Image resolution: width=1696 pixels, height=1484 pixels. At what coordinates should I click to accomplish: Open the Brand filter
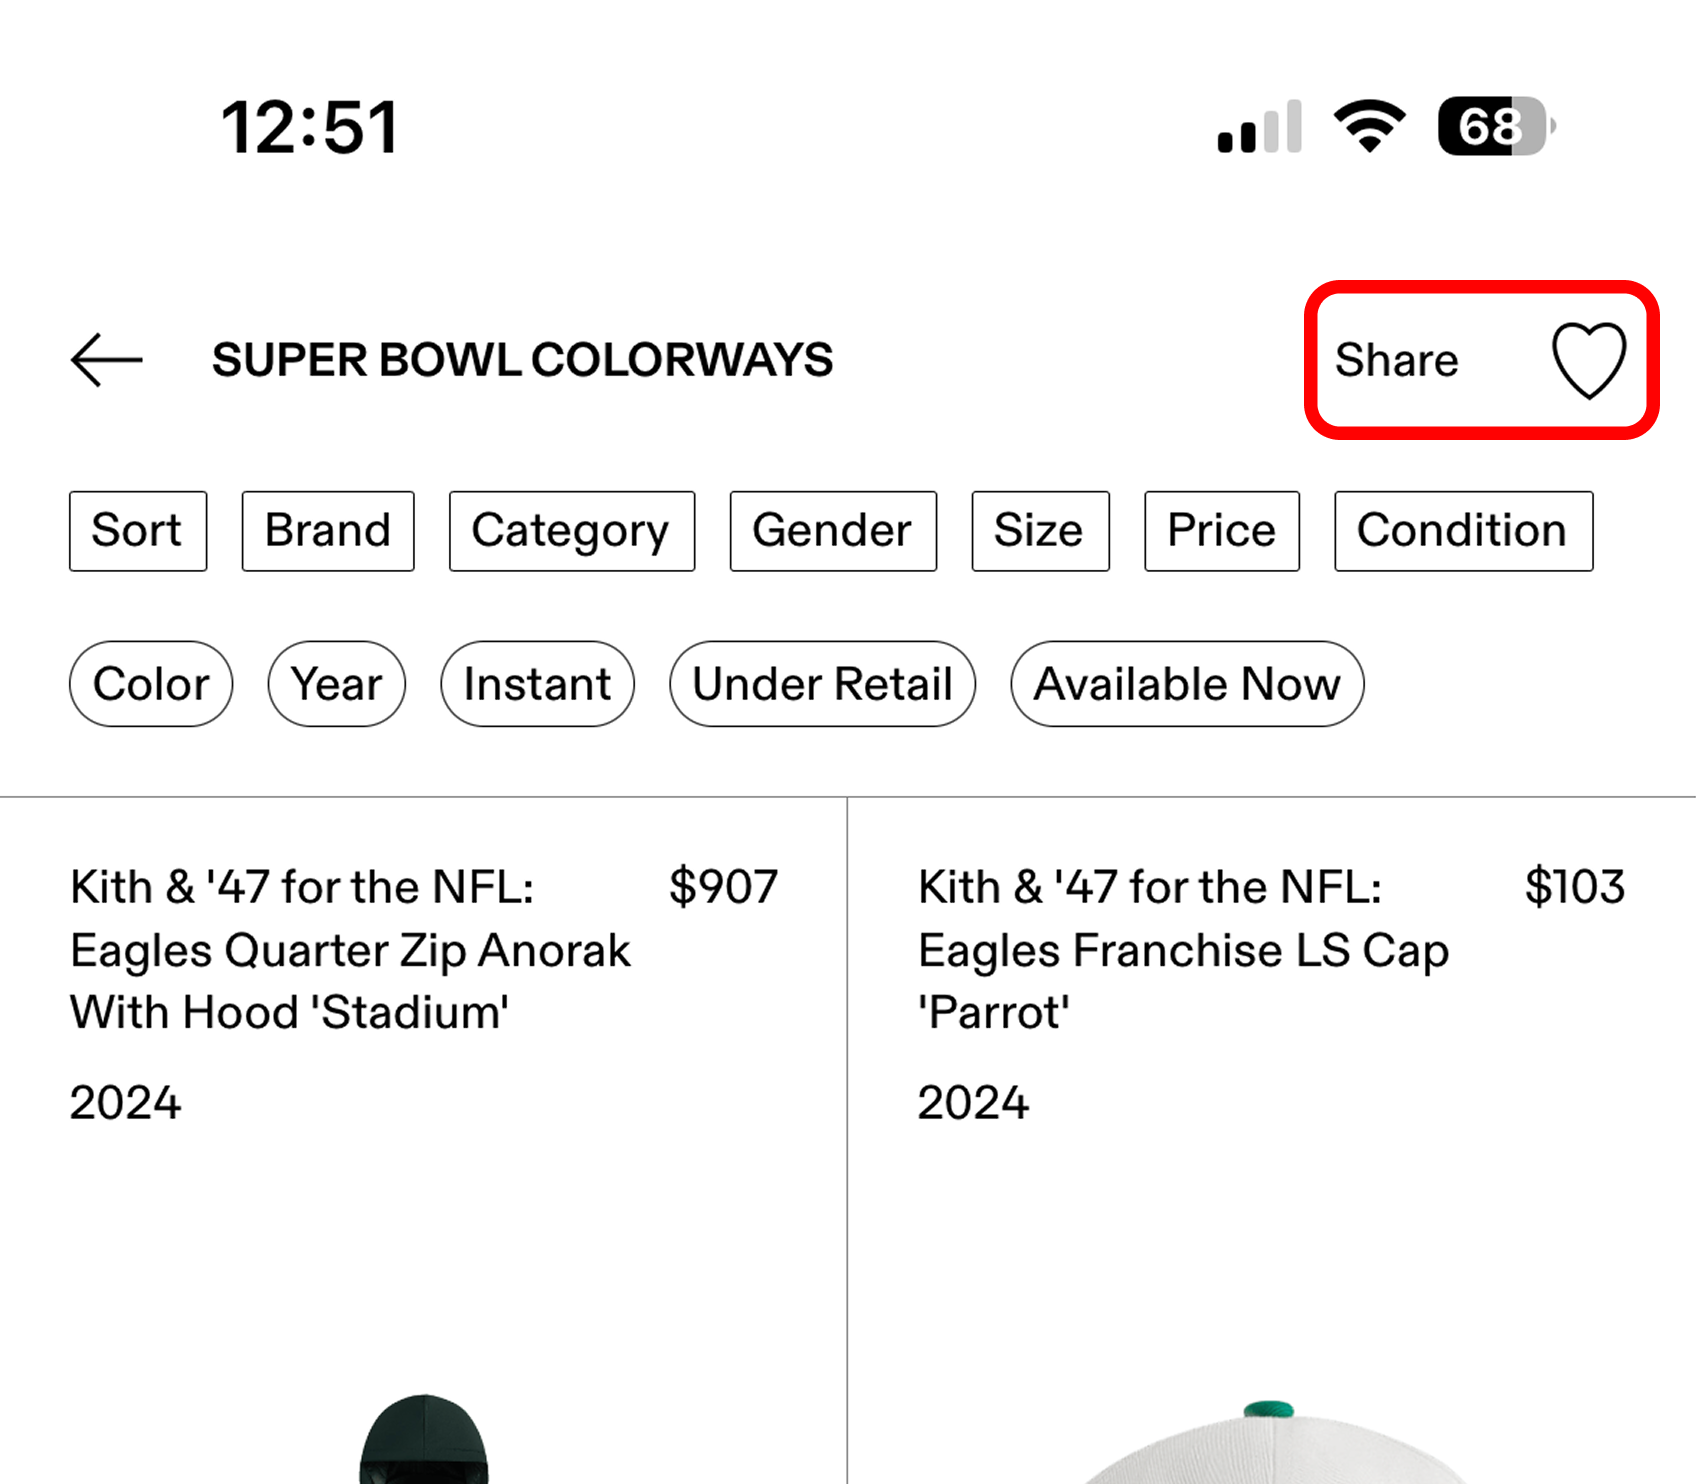point(328,531)
